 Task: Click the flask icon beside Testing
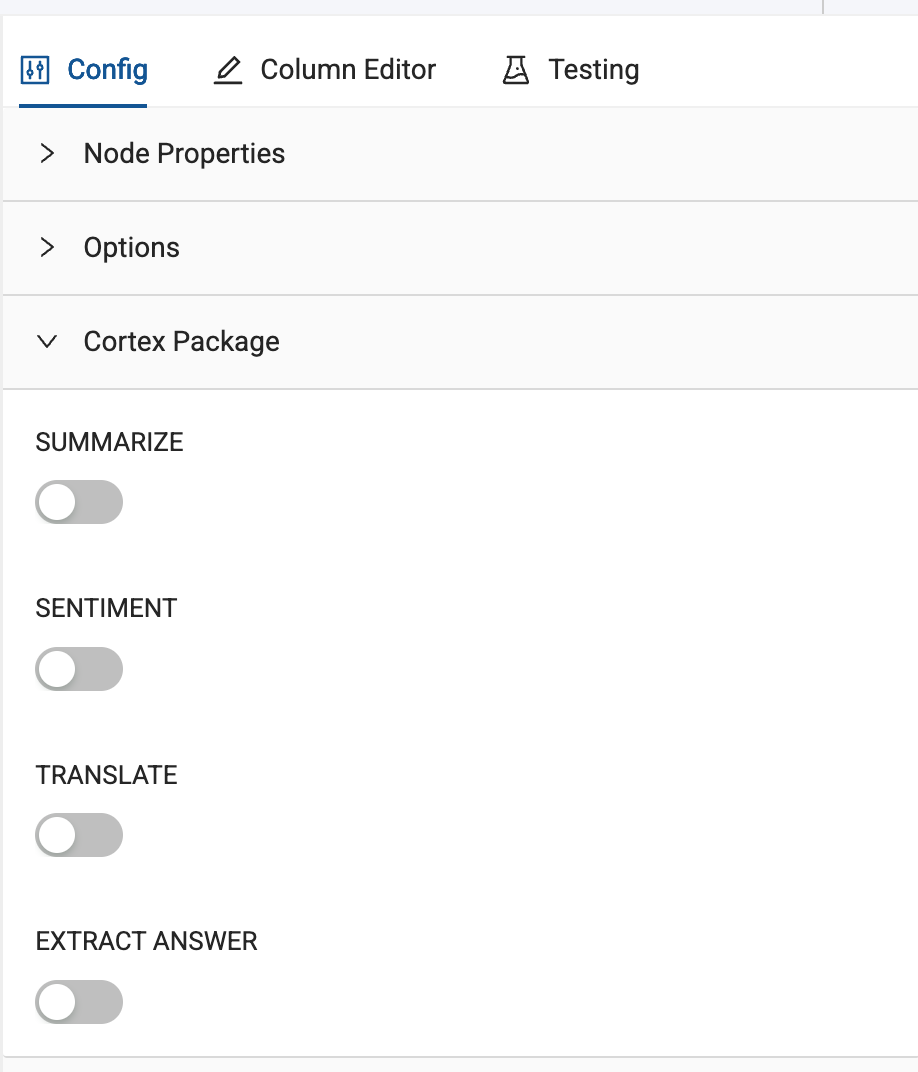pyautogui.click(x=516, y=70)
